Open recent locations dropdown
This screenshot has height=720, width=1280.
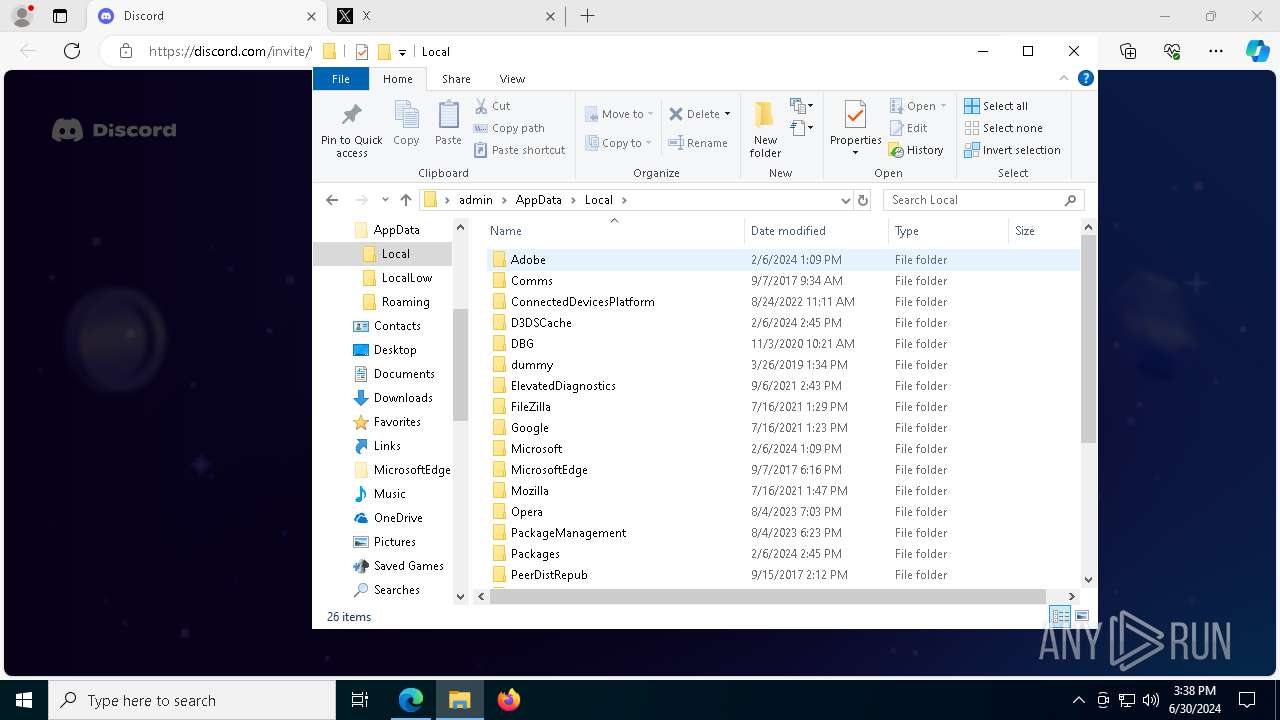coord(385,200)
